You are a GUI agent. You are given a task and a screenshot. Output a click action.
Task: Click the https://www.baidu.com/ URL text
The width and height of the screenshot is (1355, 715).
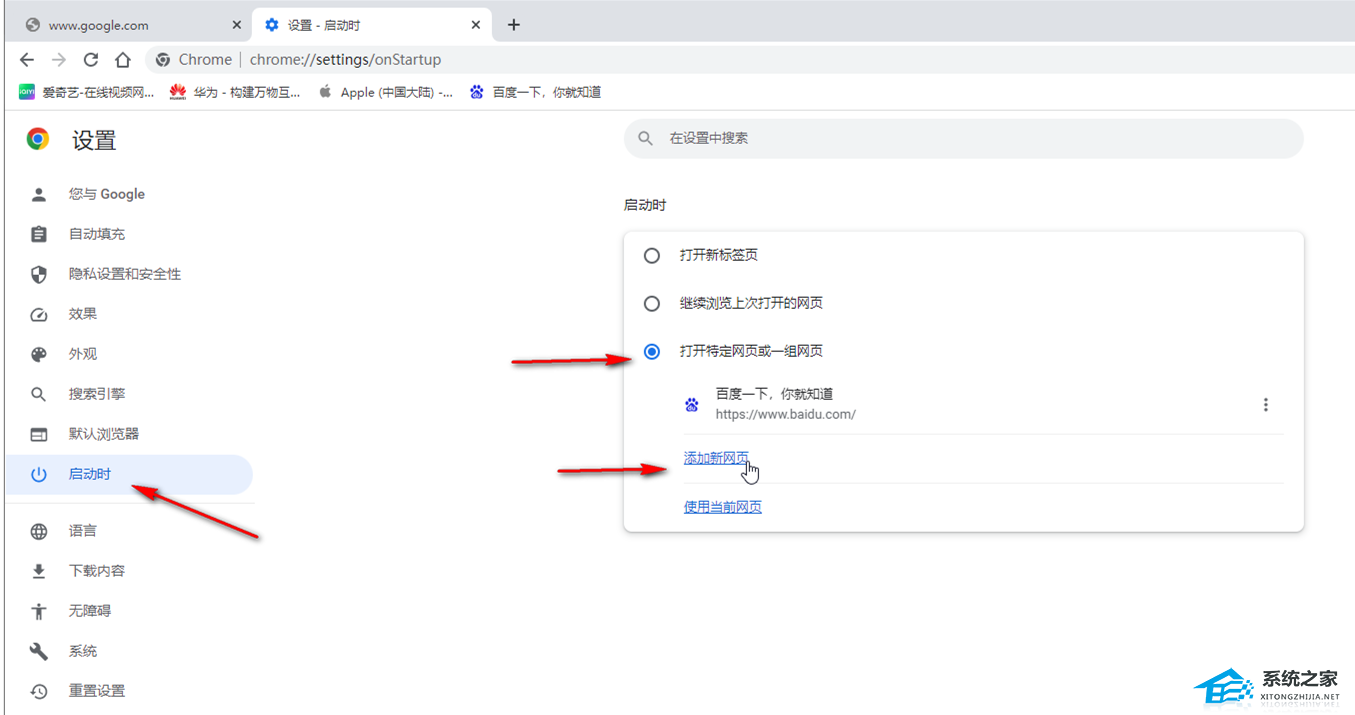click(786, 414)
